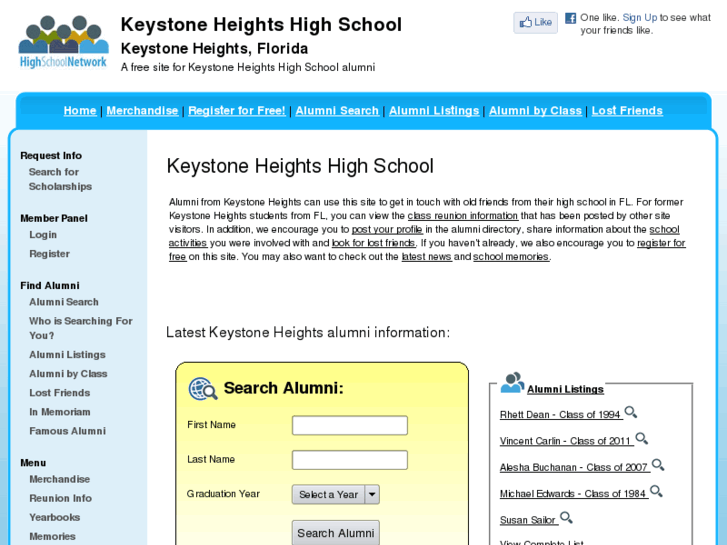Image resolution: width=727 pixels, height=545 pixels.
Task: Open Alumni Search in Find Alumni sidebar
Action: tap(64, 302)
